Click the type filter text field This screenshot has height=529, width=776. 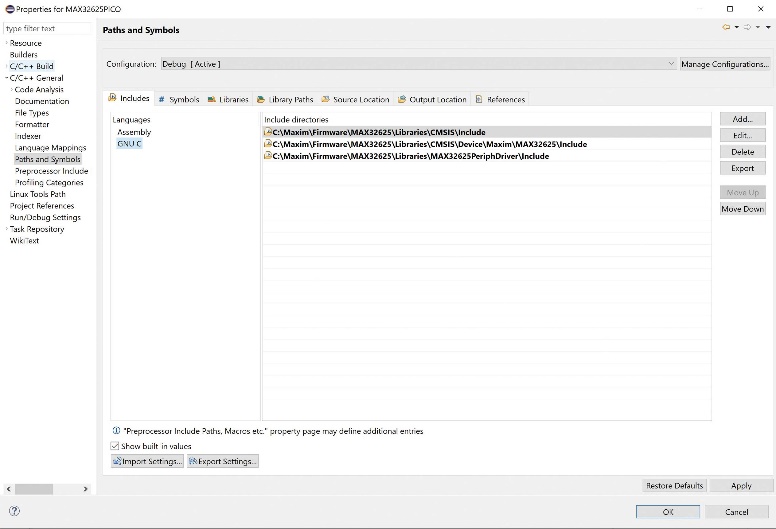click(x=45, y=29)
